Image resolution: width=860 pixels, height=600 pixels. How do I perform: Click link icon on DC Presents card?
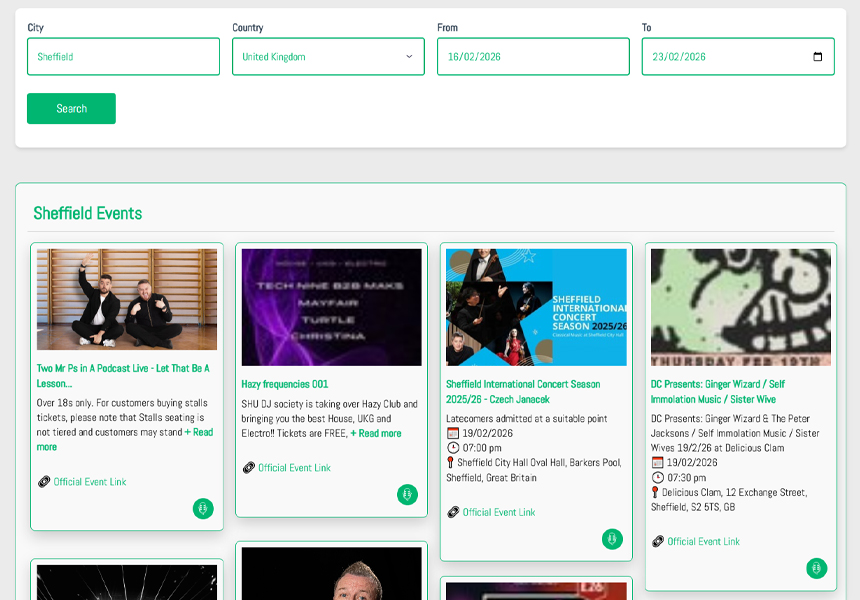657,542
